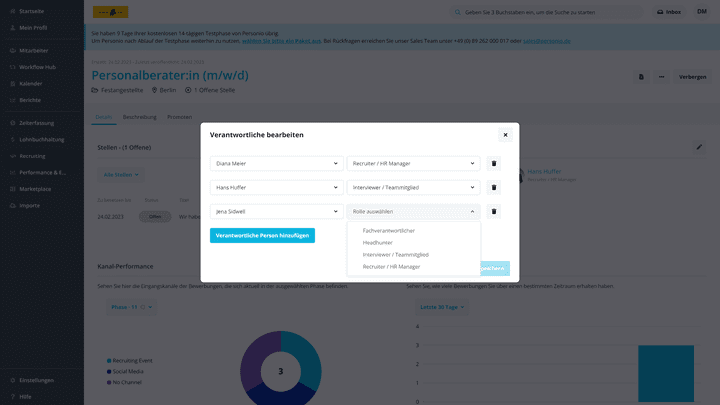720x405 pixels.
Task: Click Recruiting Event legend color dot
Action: pos(109,361)
